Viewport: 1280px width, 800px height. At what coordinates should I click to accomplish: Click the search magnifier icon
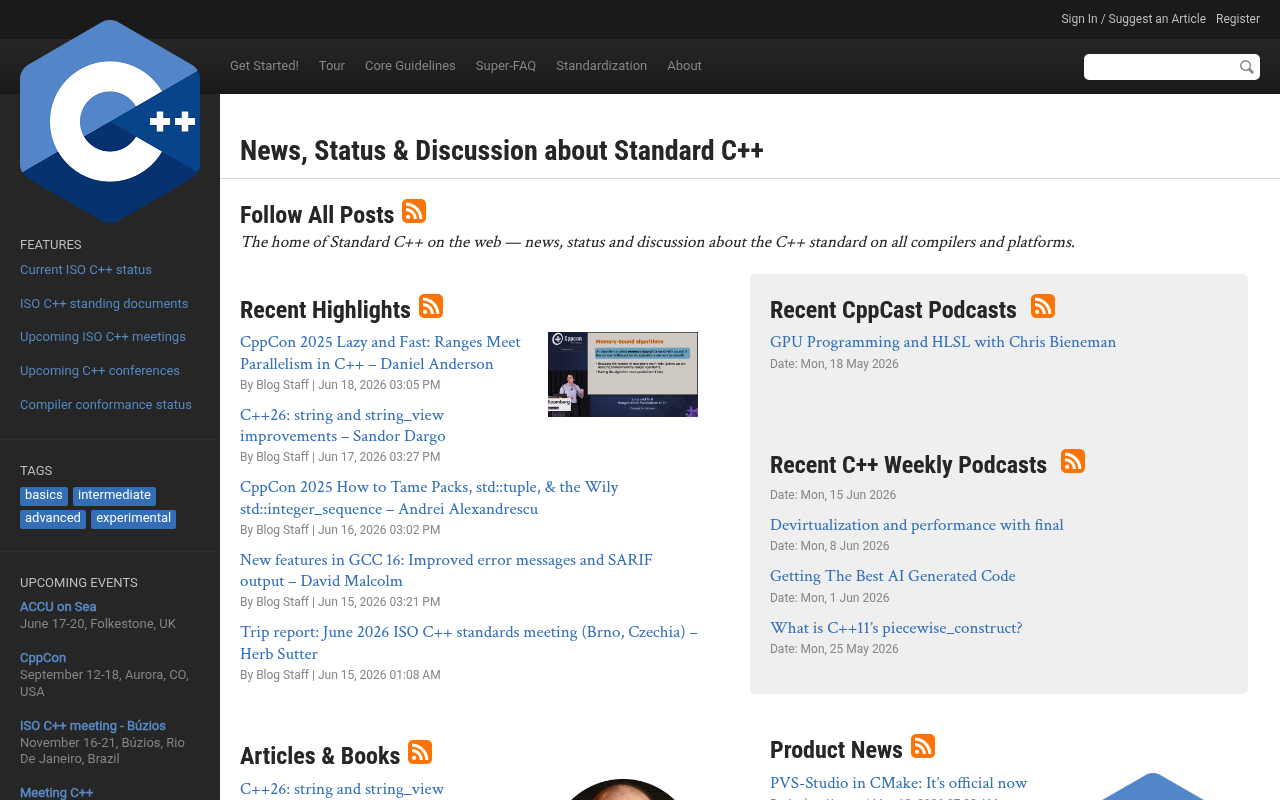[1247, 67]
